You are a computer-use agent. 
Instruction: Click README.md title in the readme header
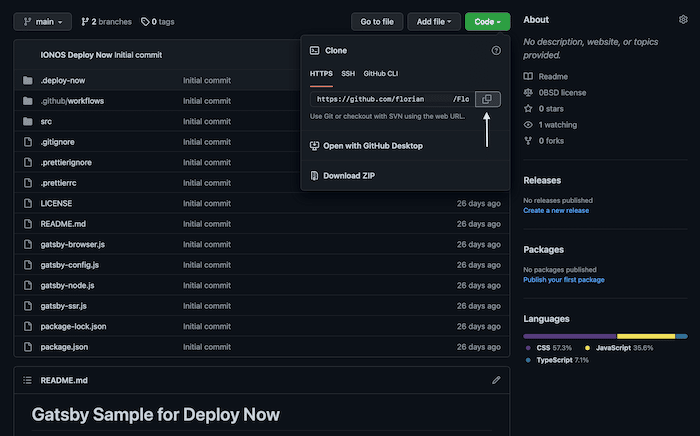tap(64, 380)
